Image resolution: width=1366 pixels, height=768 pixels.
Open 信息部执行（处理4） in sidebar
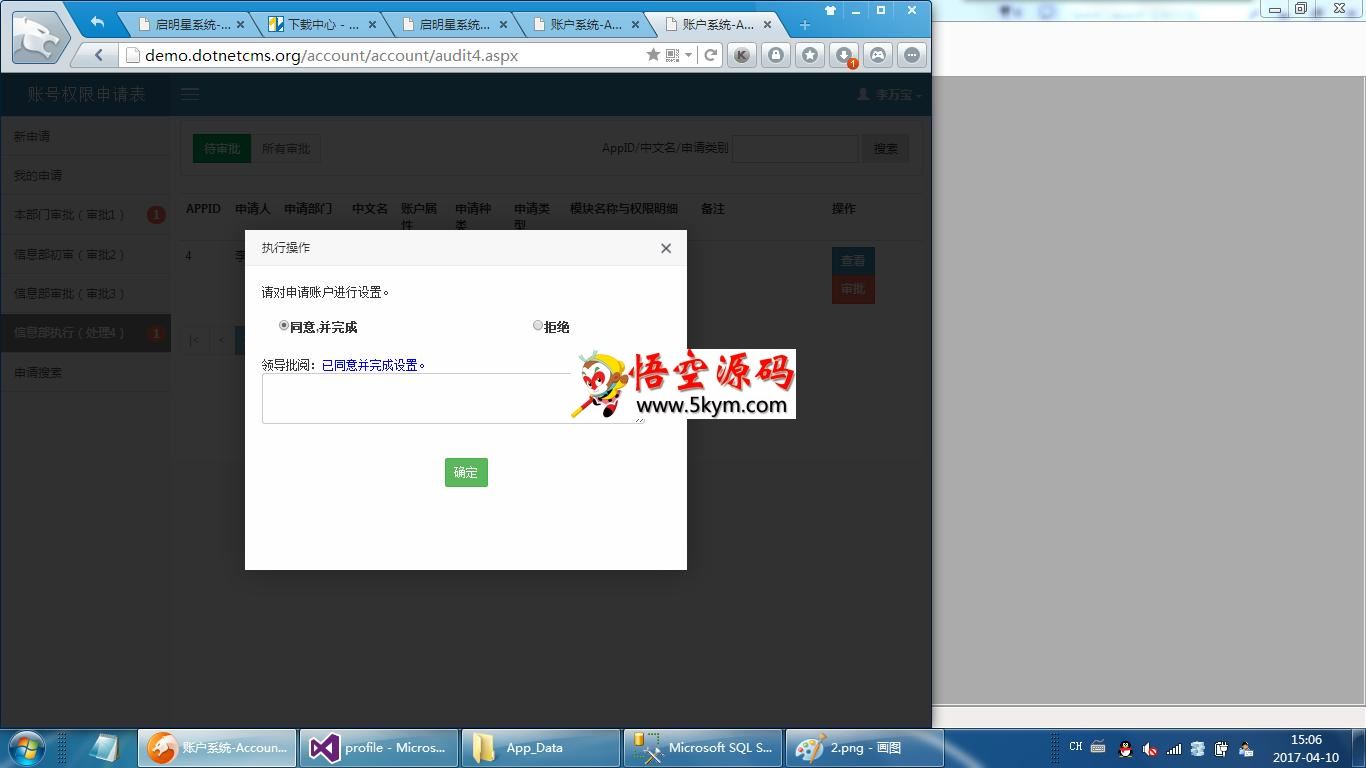pyautogui.click(x=85, y=332)
